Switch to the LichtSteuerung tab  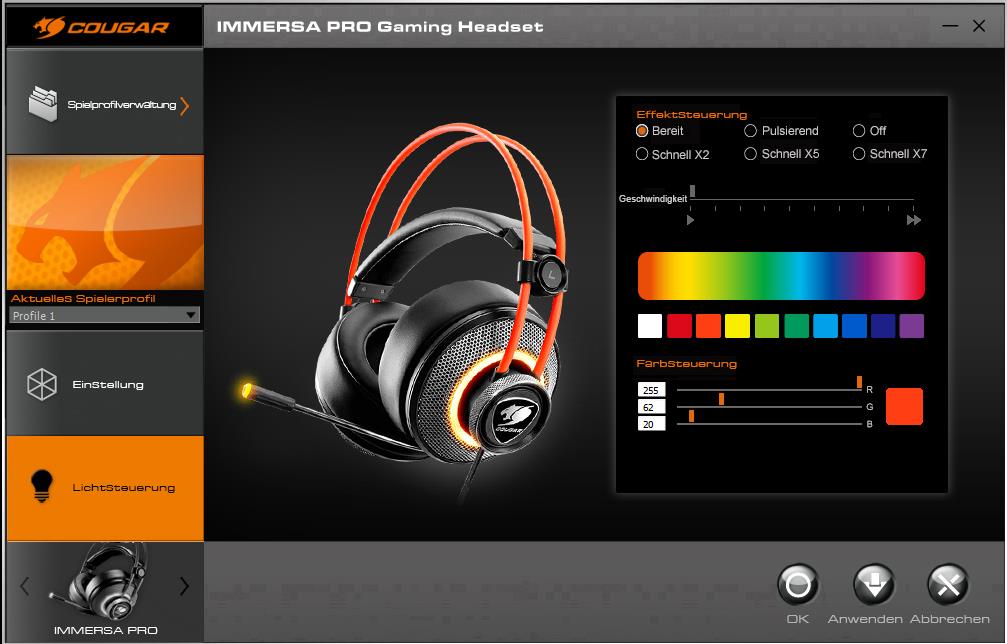tap(104, 488)
